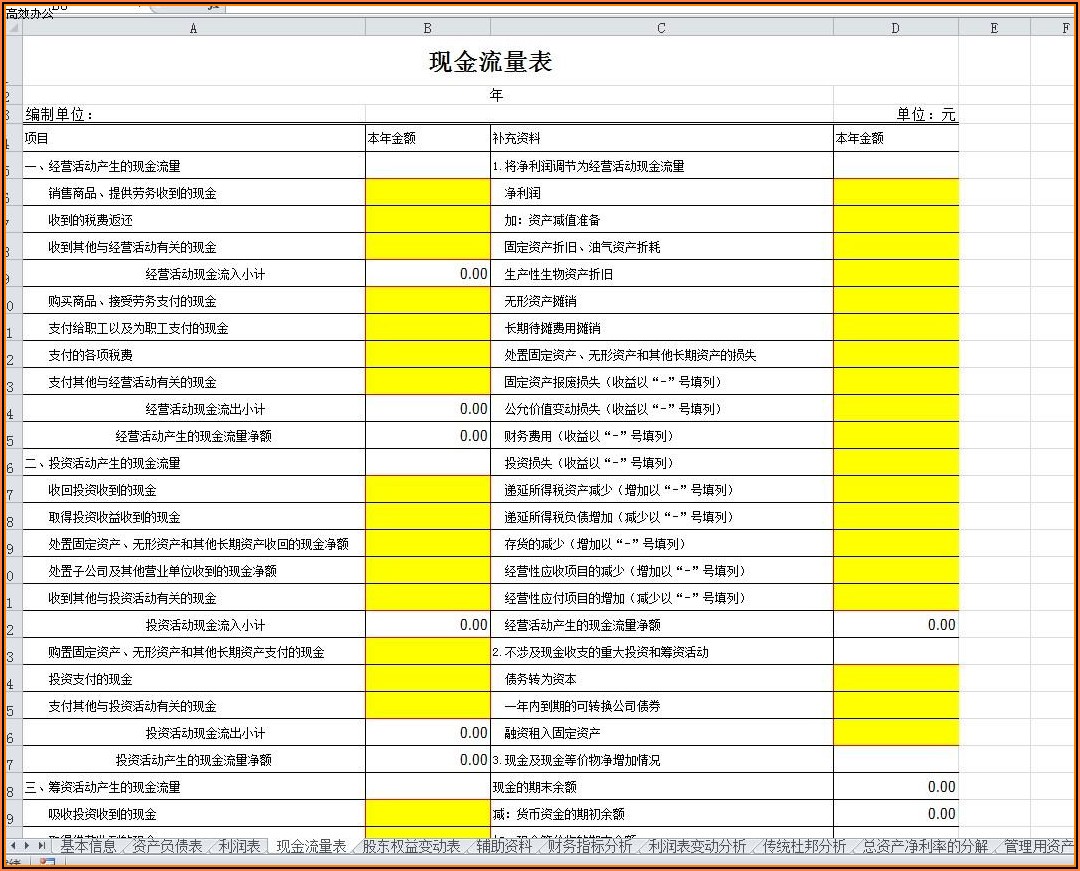Screen dimensions: 1080x871
Task: Switch to the 基本信息 sheet tab
Action: click(87, 847)
